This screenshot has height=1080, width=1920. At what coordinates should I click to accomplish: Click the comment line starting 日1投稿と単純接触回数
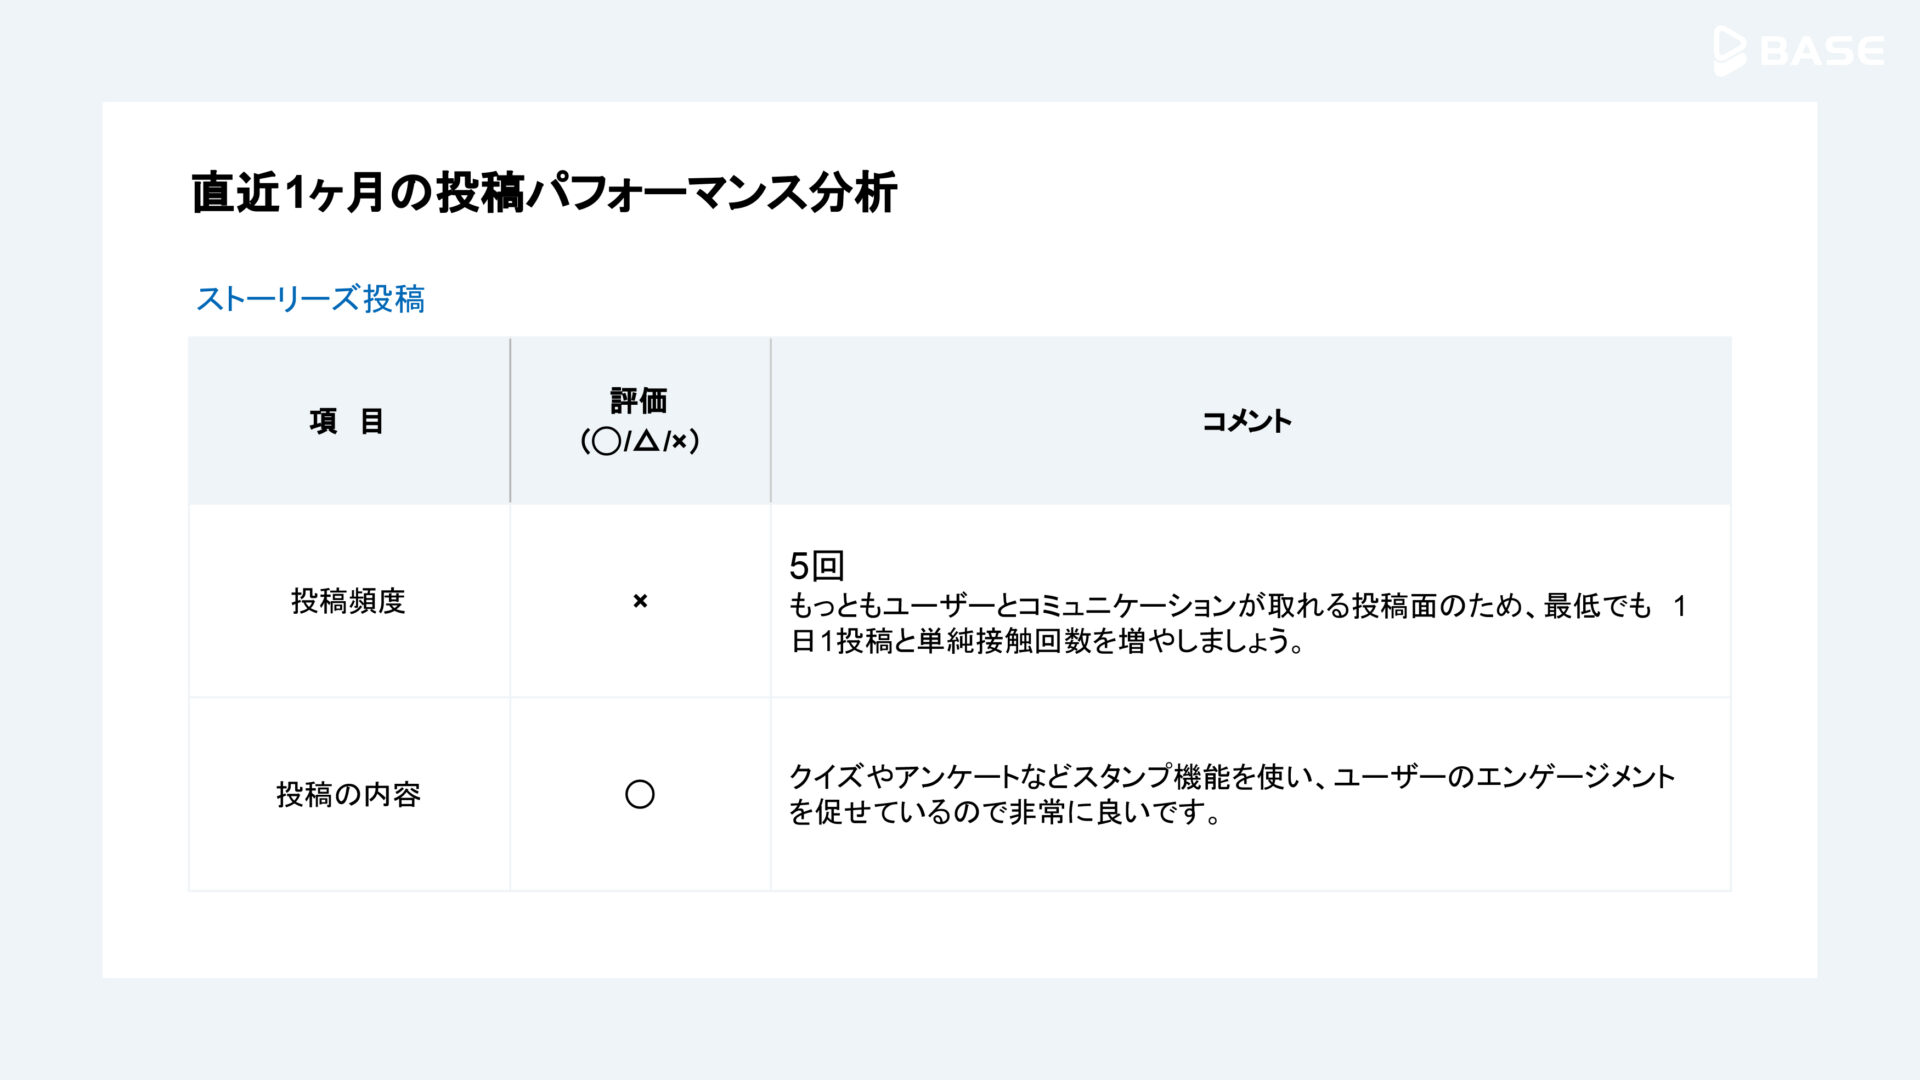tap(1047, 641)
